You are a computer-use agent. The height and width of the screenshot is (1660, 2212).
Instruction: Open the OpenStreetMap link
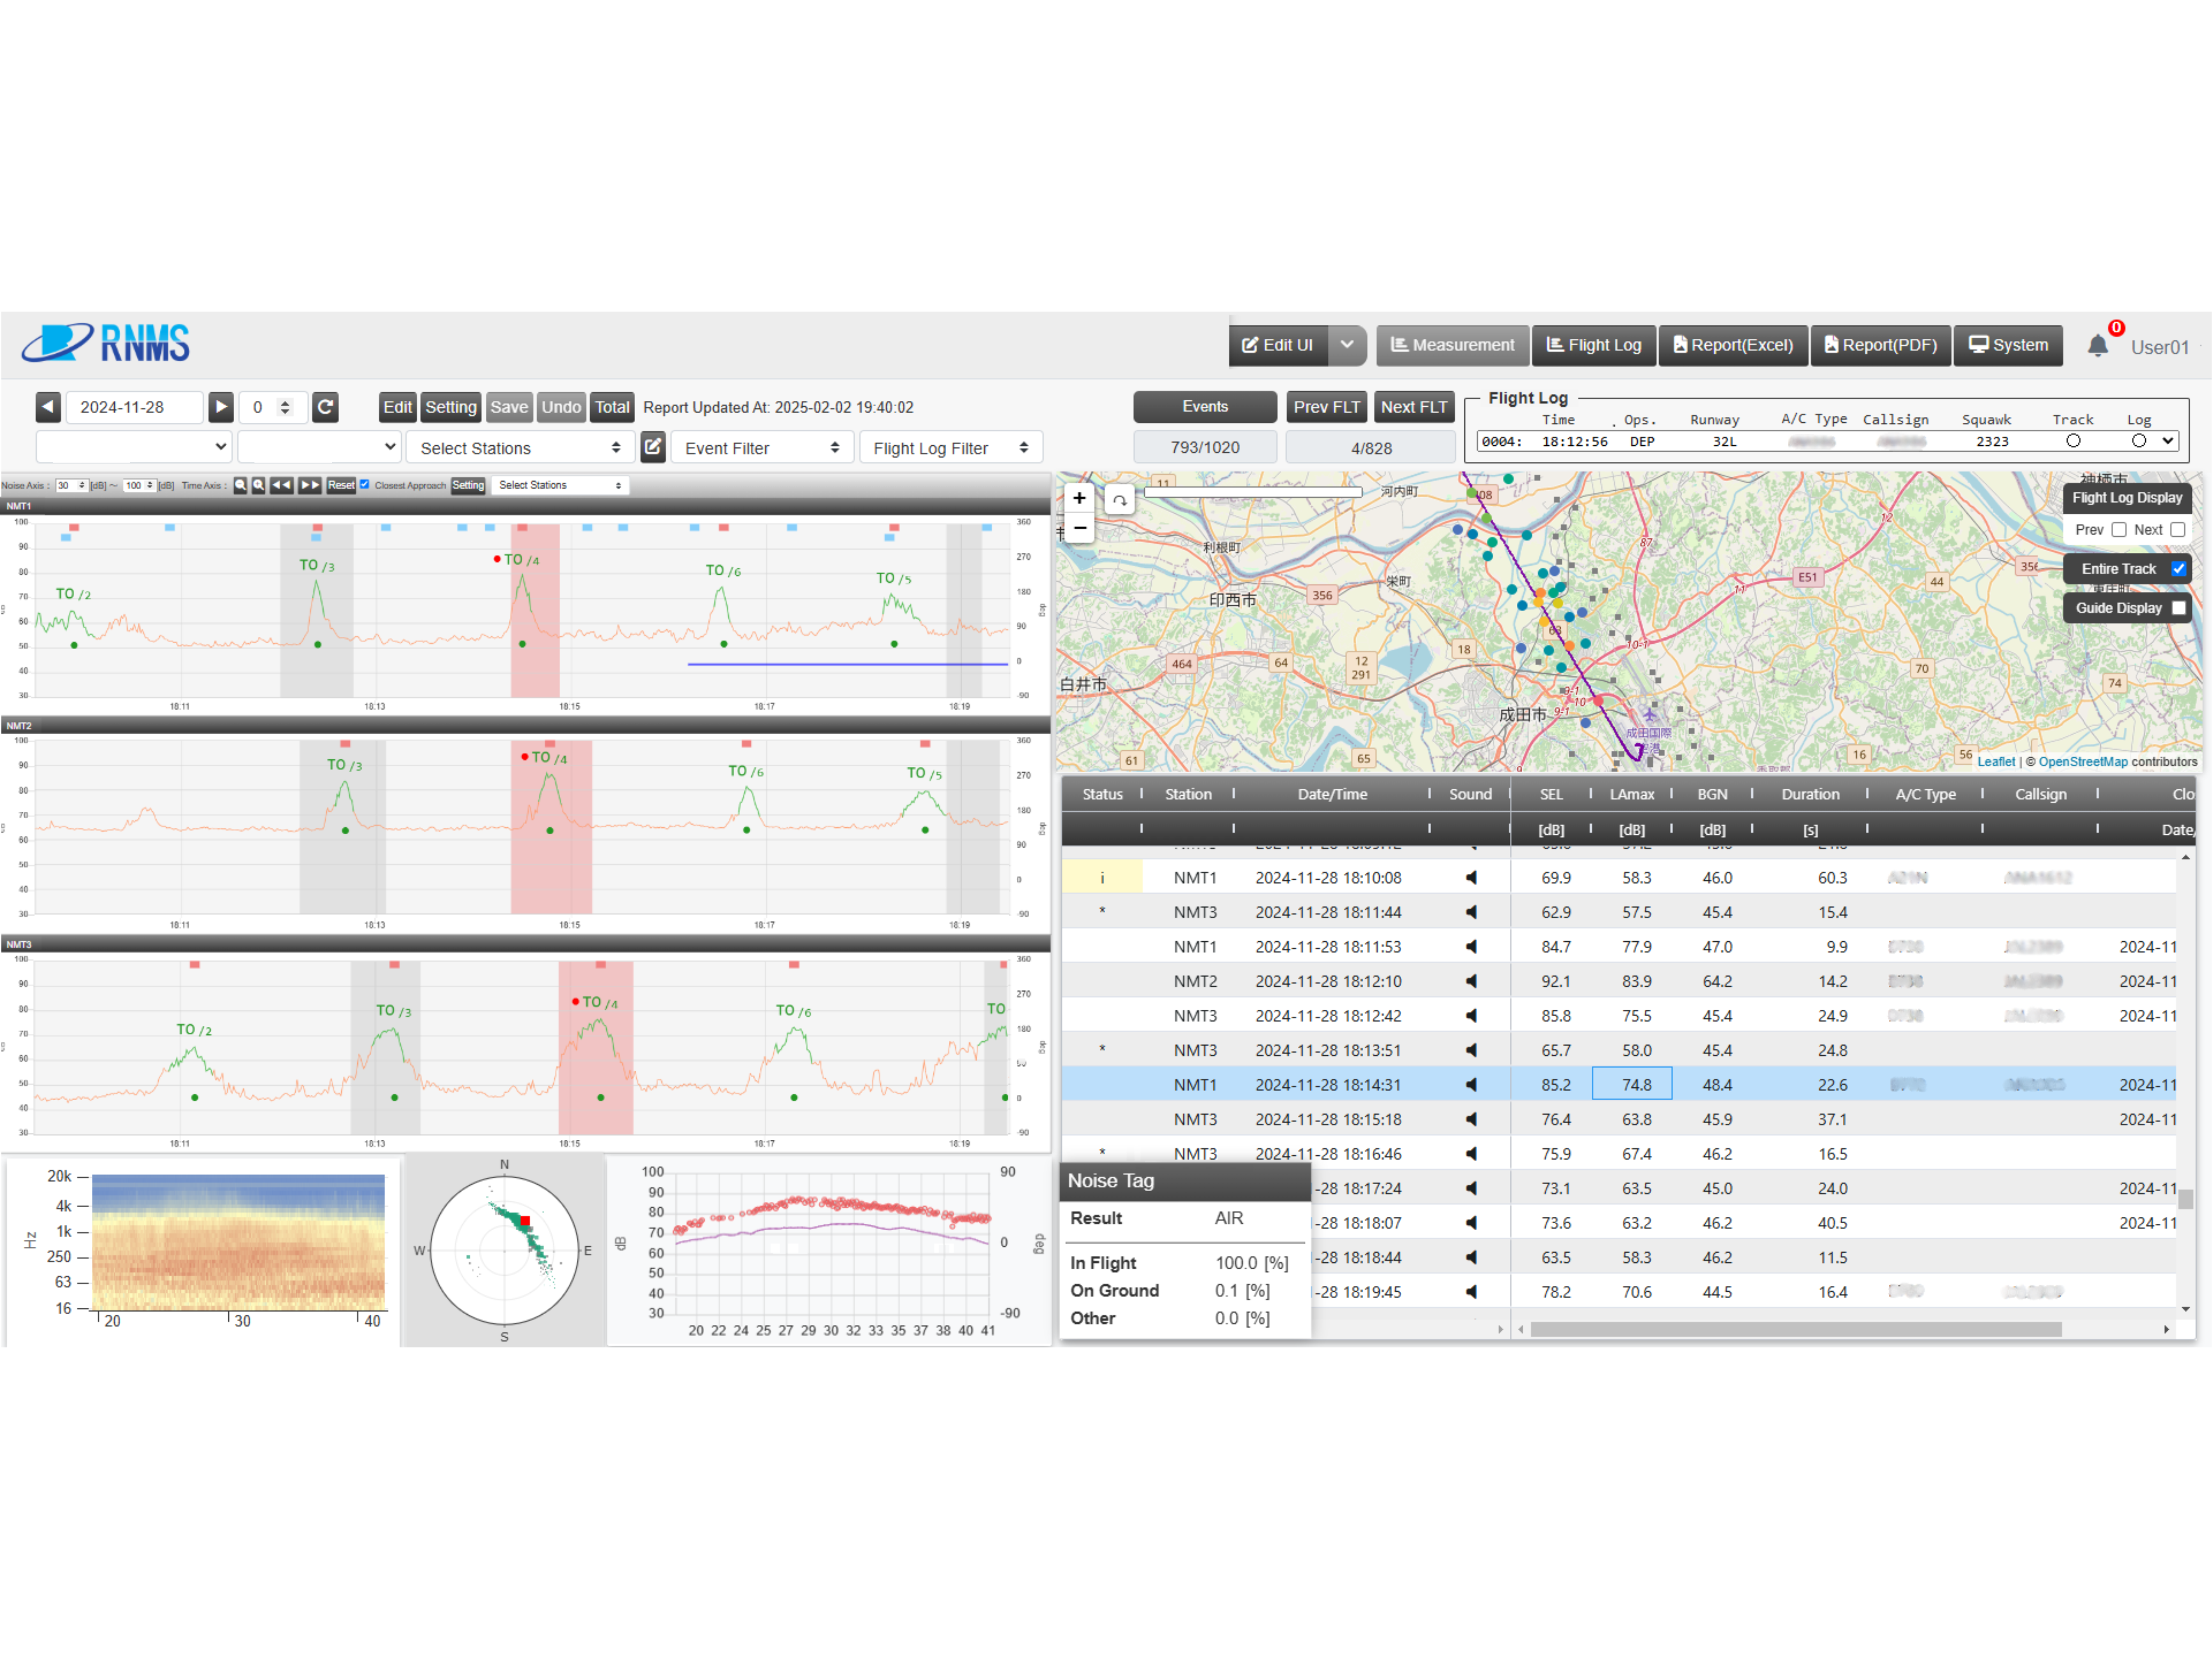click(x=2083, y=762)
